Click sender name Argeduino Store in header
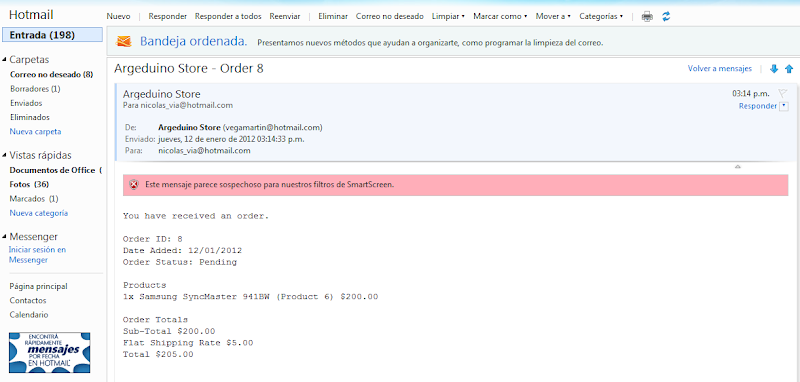The height and width of the screenshot is (382, 800). pos(162,94)
